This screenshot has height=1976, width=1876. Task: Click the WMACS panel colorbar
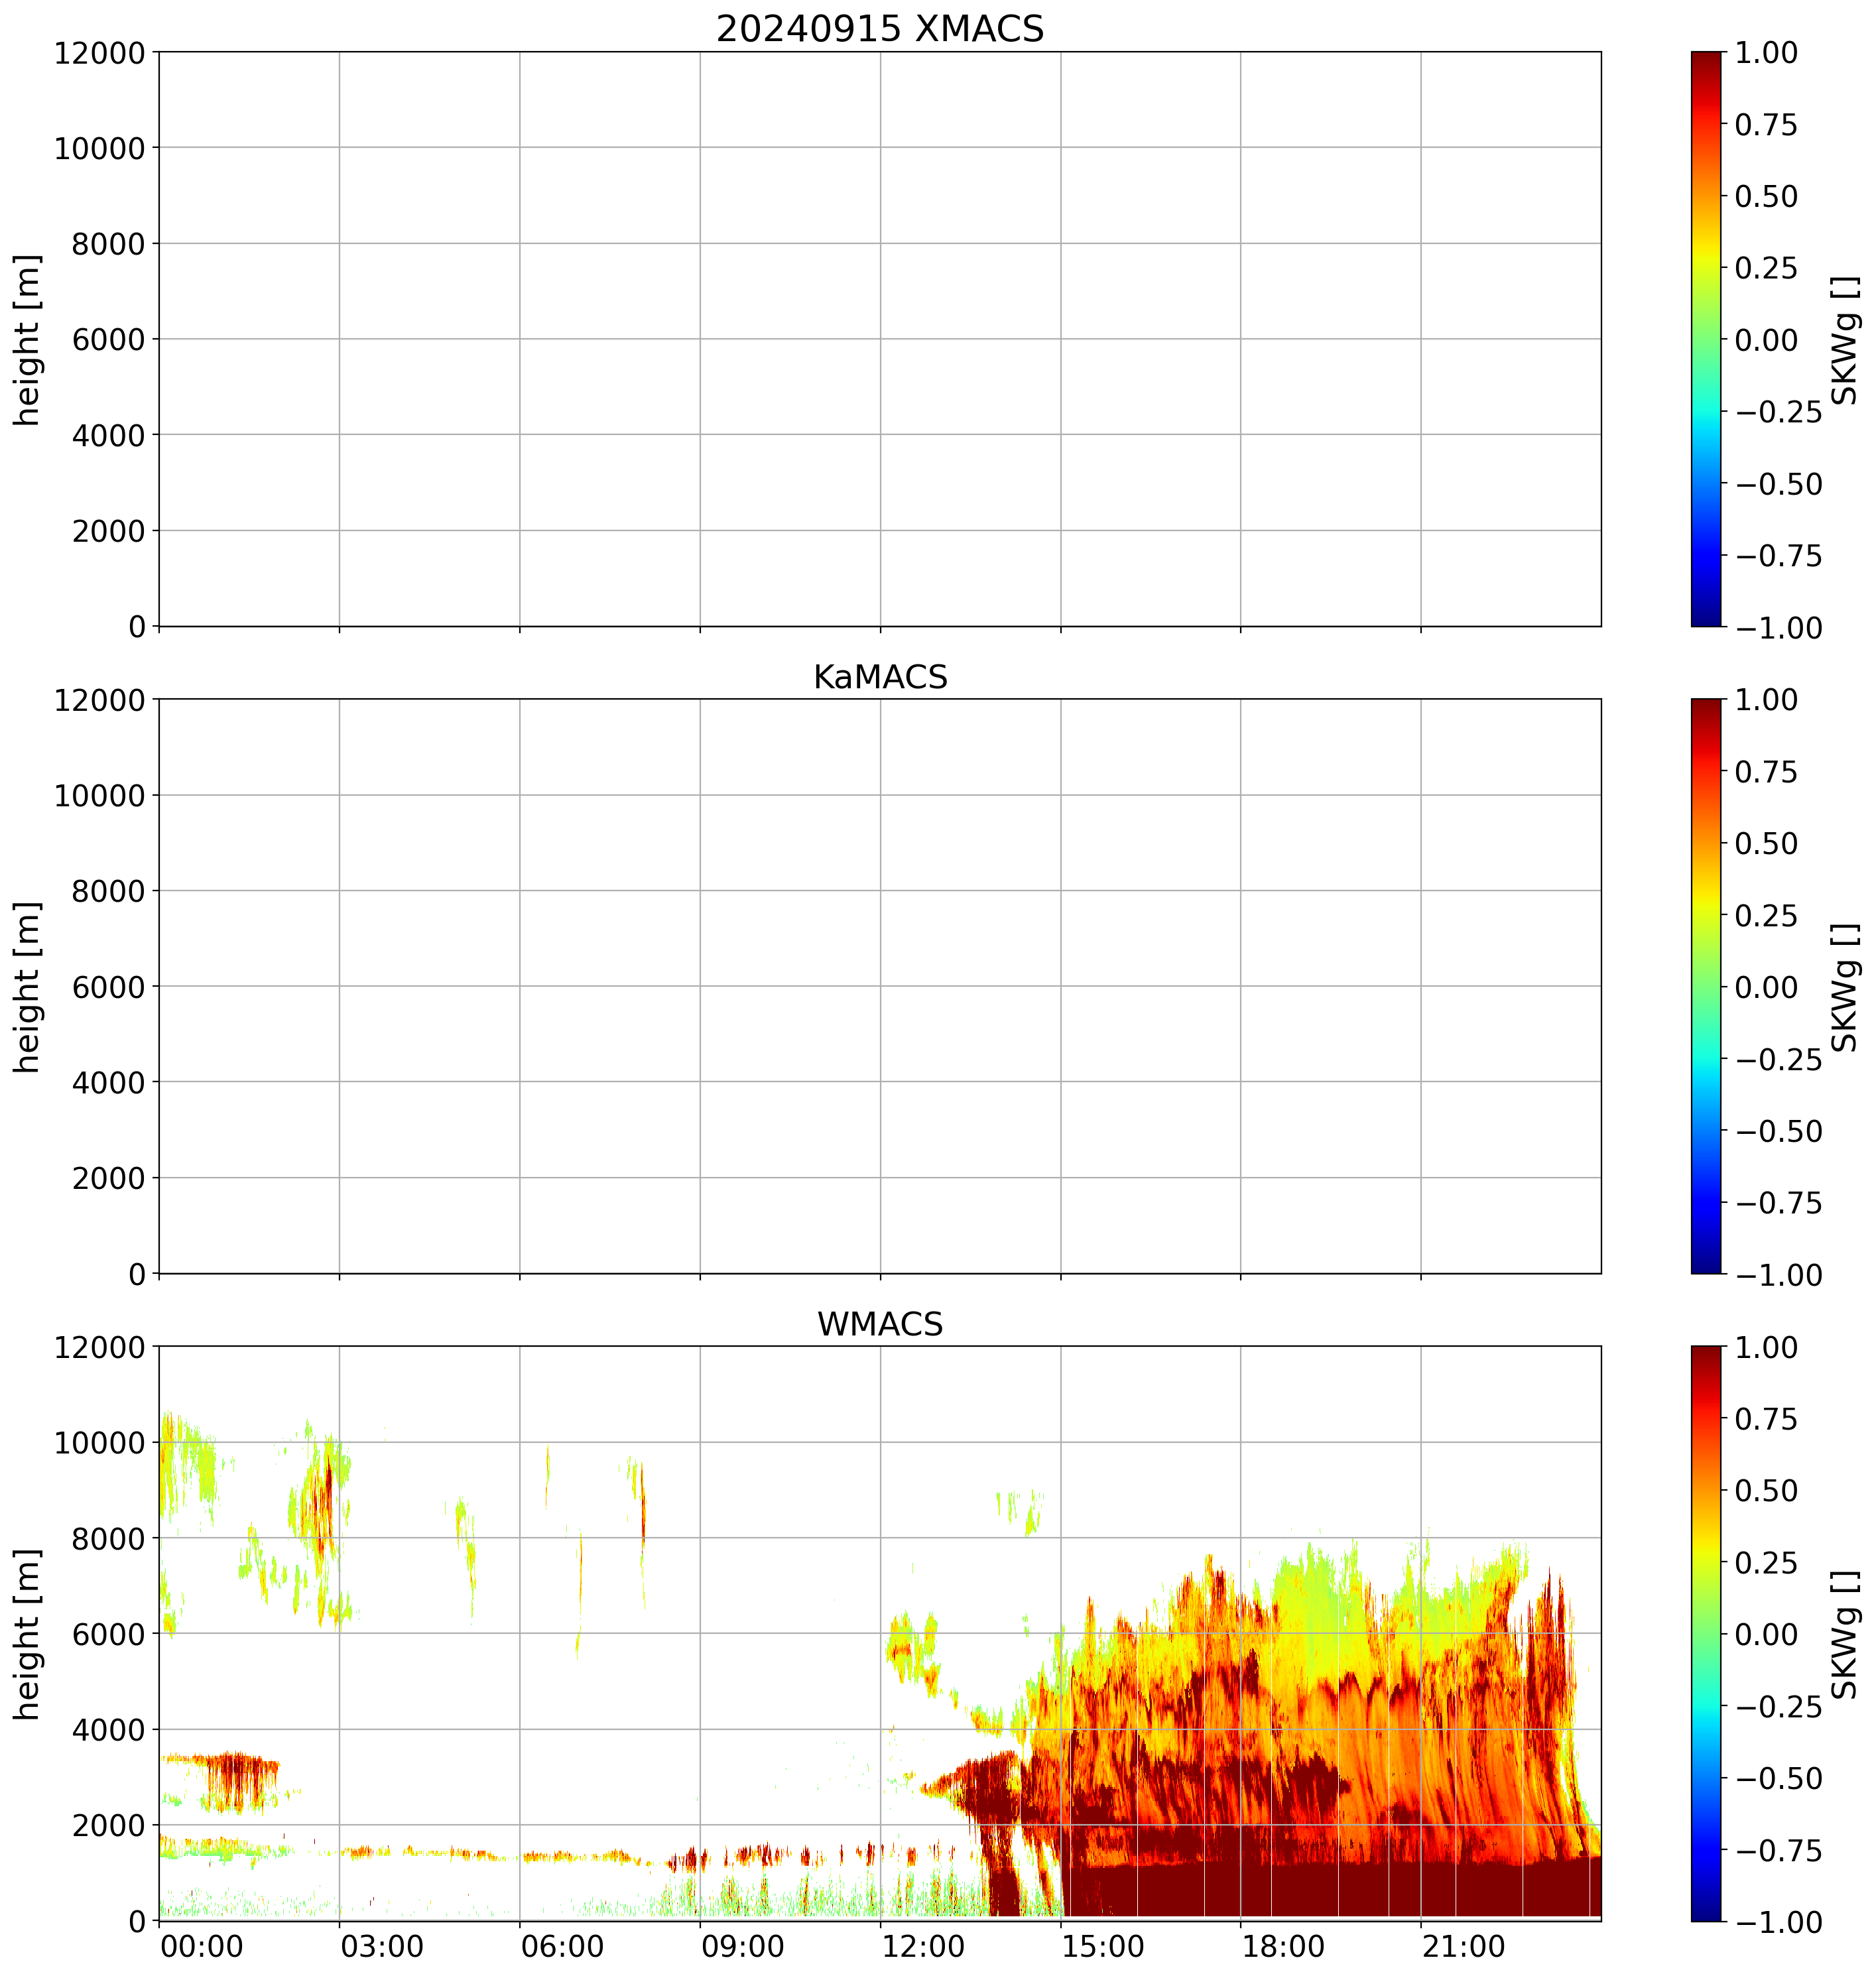(x=1706, y=1633)
